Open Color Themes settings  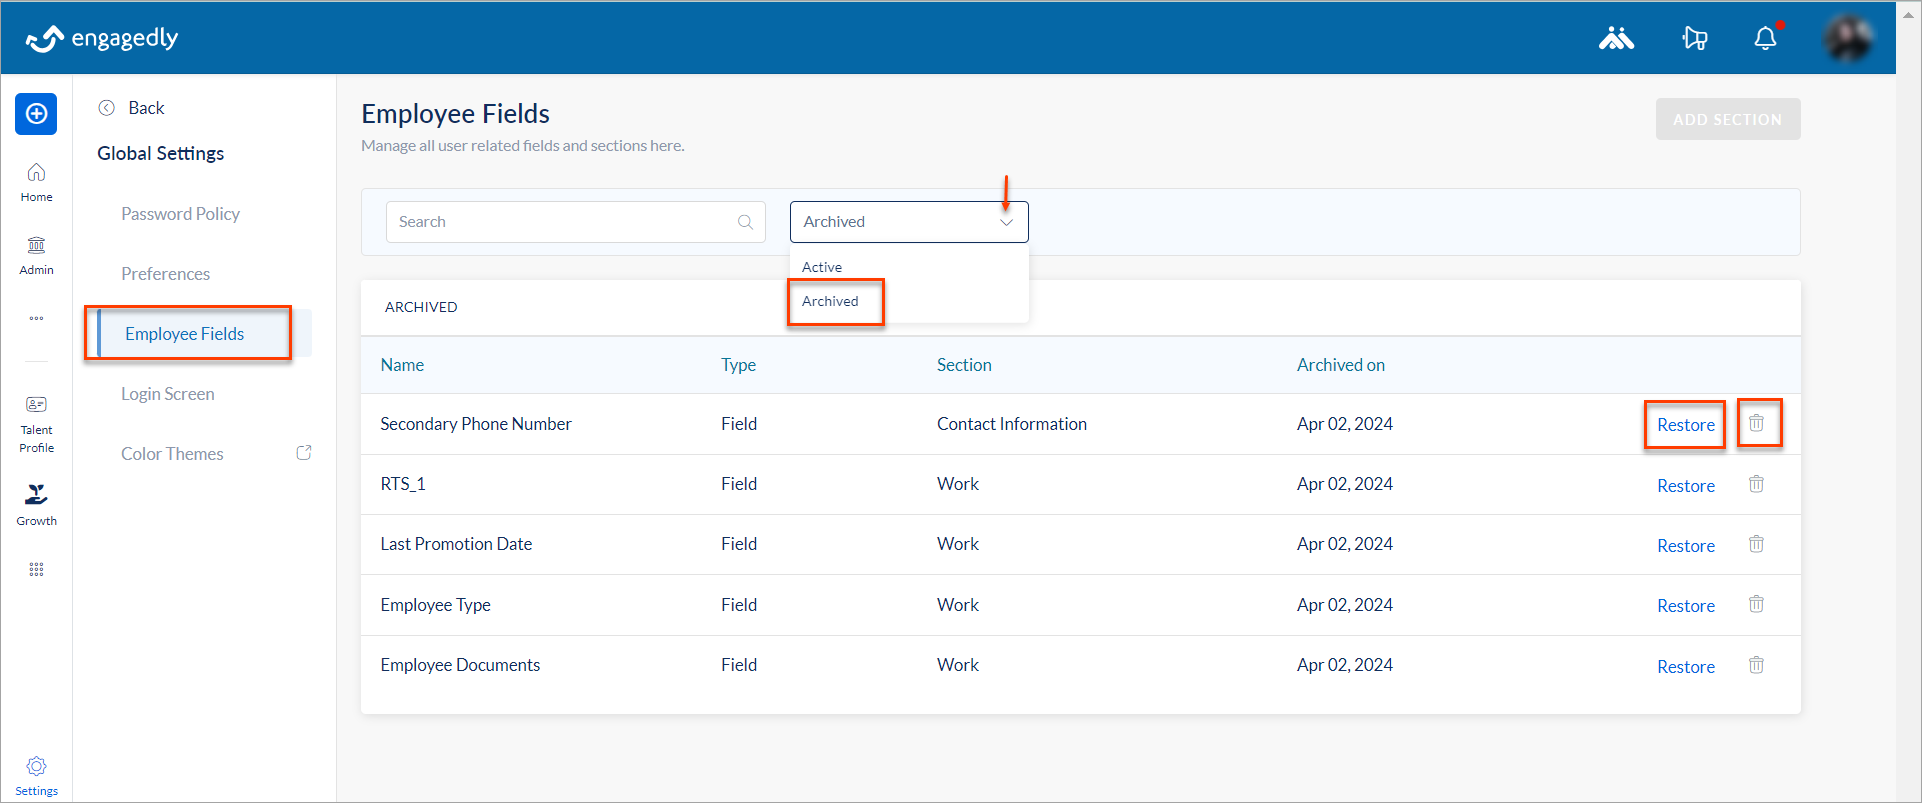172,454
